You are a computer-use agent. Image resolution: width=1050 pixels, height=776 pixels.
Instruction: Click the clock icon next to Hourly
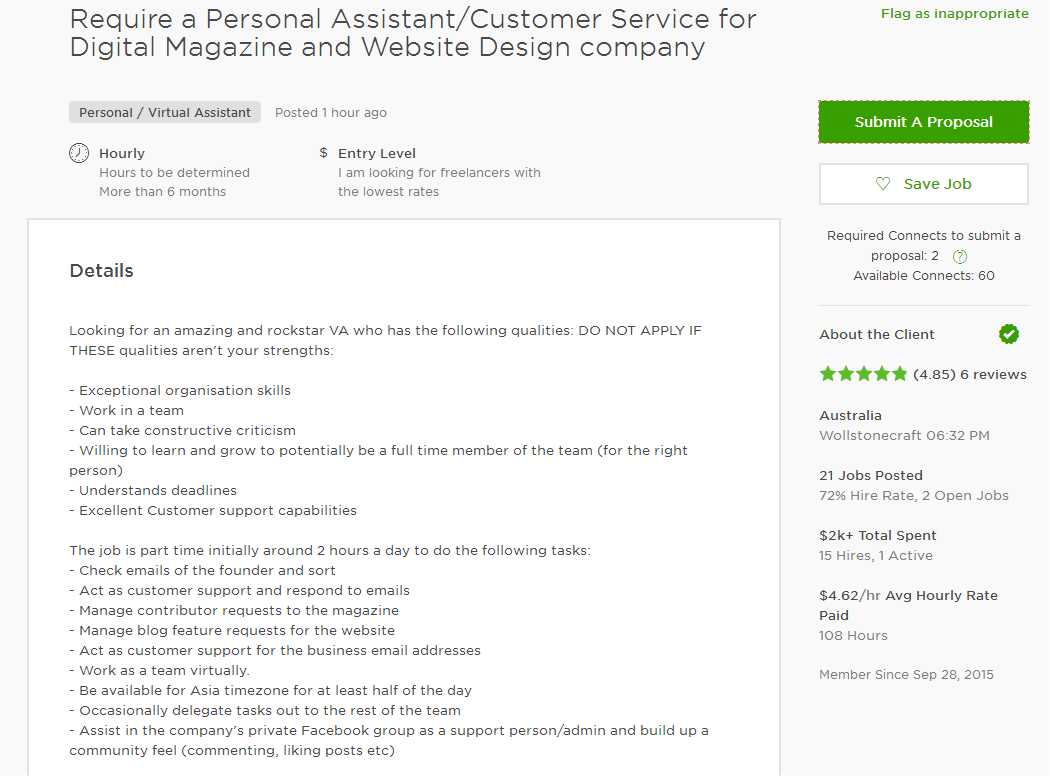(79, 153)
